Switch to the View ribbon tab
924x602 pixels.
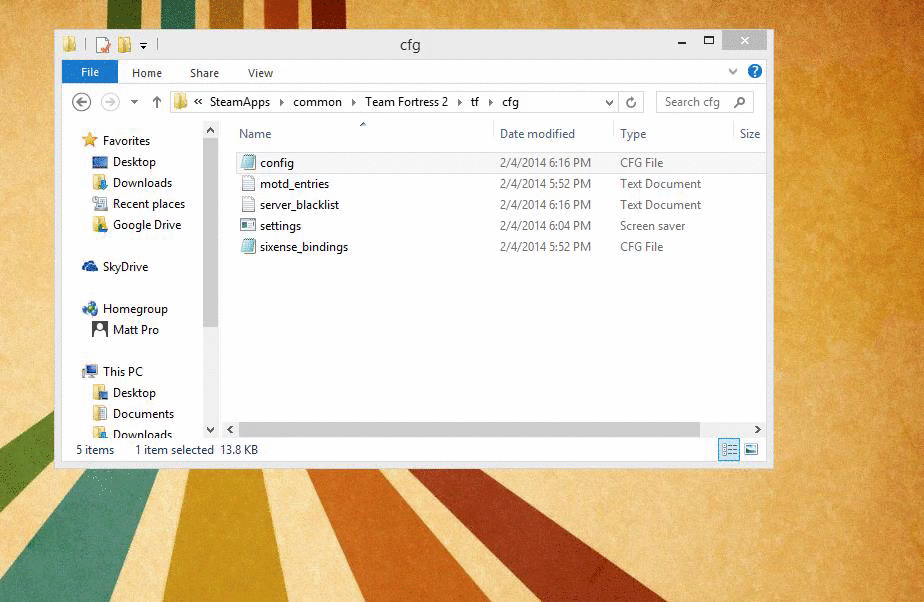click(260, 73)
